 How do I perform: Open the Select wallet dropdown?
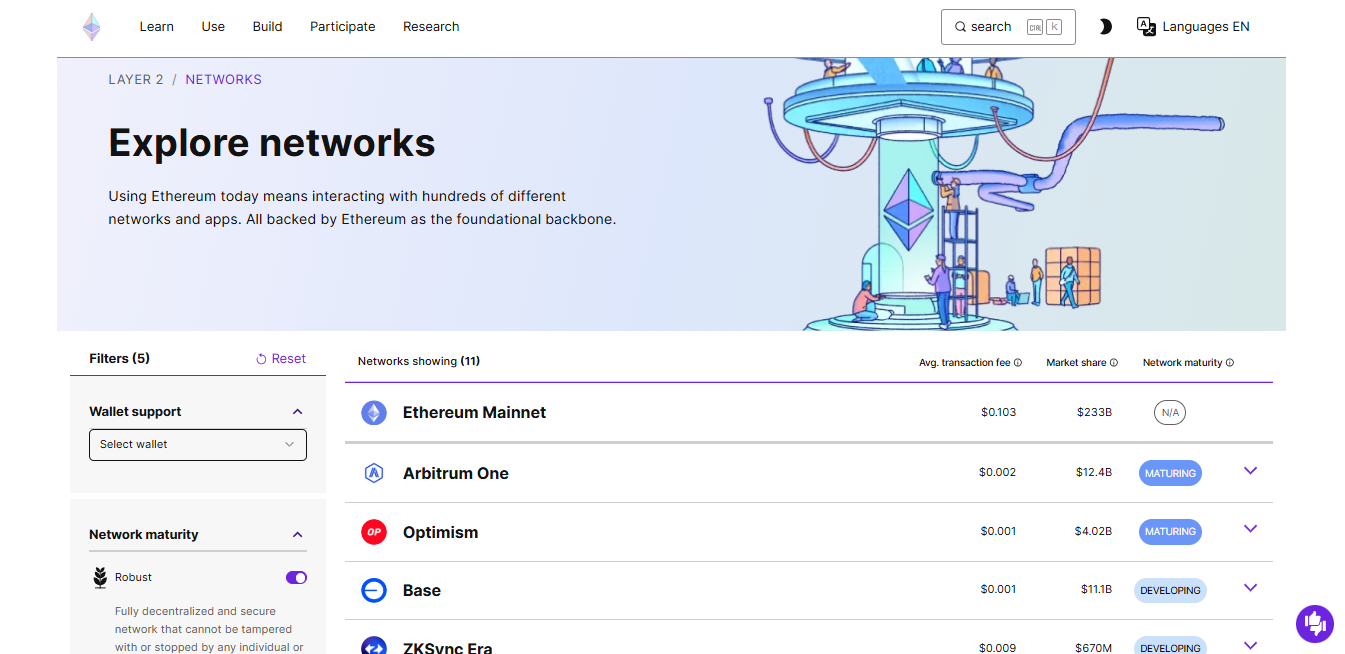coord(198,444)
